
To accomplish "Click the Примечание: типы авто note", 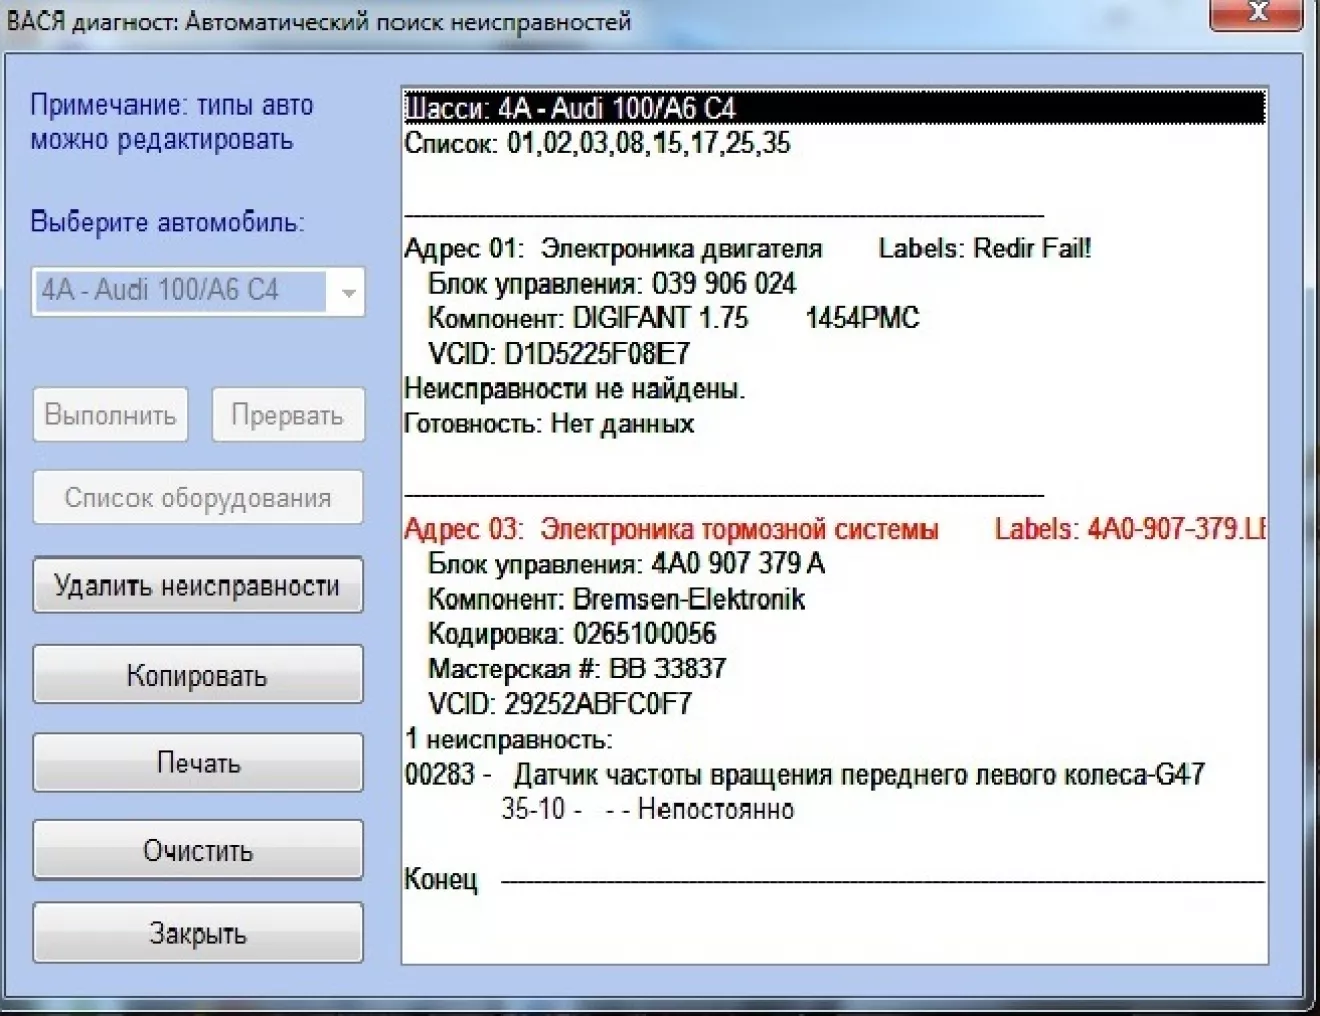I will [x=172, y=122].
